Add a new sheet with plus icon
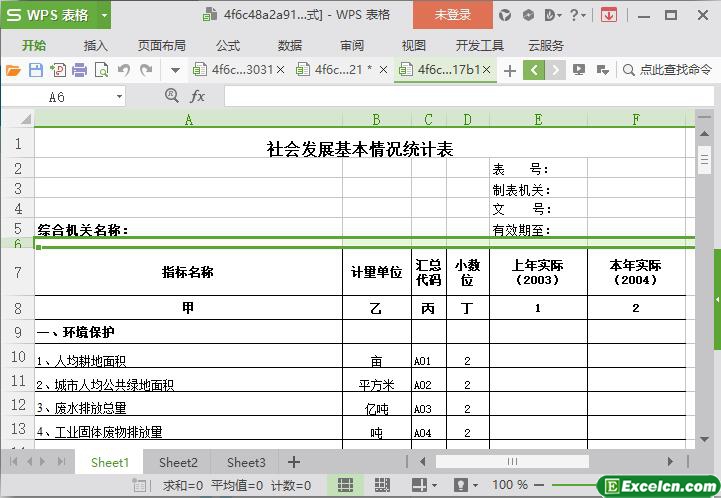 tap(294, 462)
